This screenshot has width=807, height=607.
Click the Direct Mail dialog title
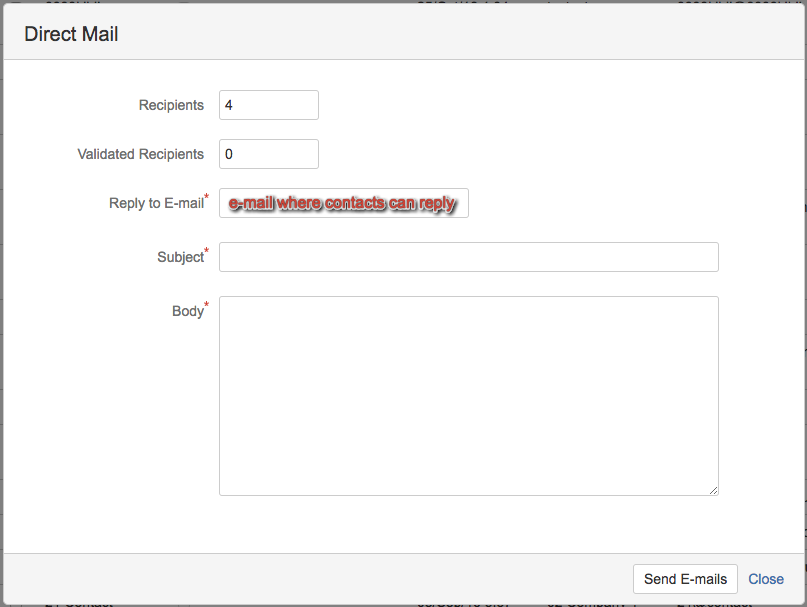point(71,34)
